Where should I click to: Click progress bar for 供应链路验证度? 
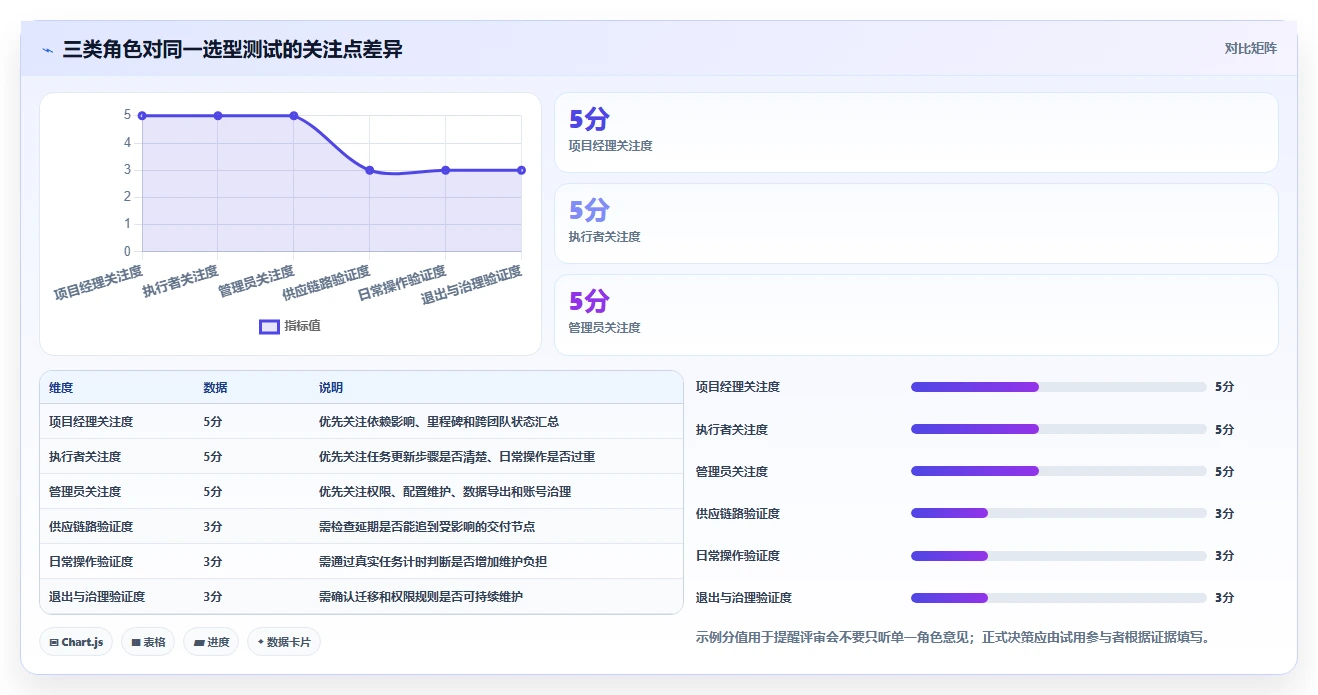pyautogui.click(x=1058, y=513)
